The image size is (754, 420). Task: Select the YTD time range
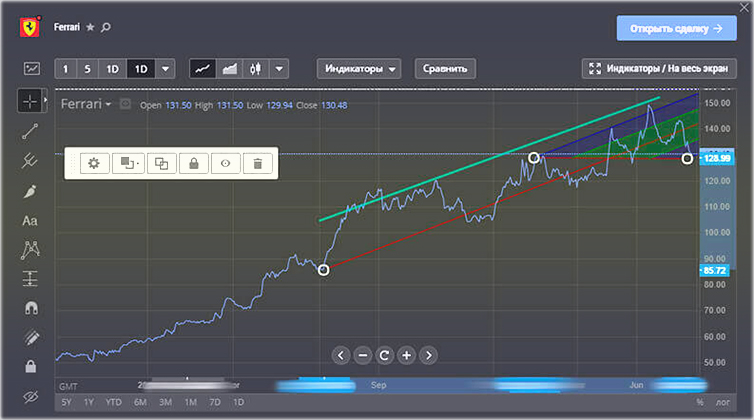tap(115, 402)
